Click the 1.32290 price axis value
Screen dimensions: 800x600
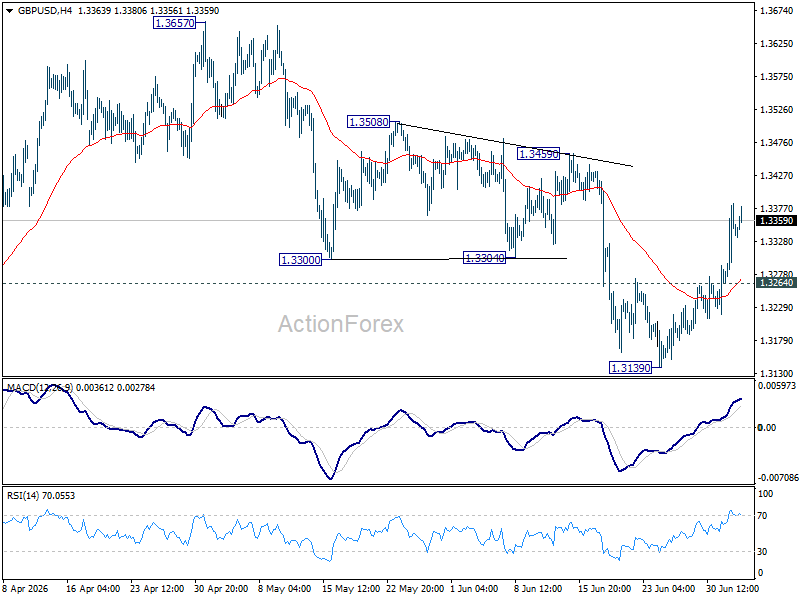pos(777,307)
